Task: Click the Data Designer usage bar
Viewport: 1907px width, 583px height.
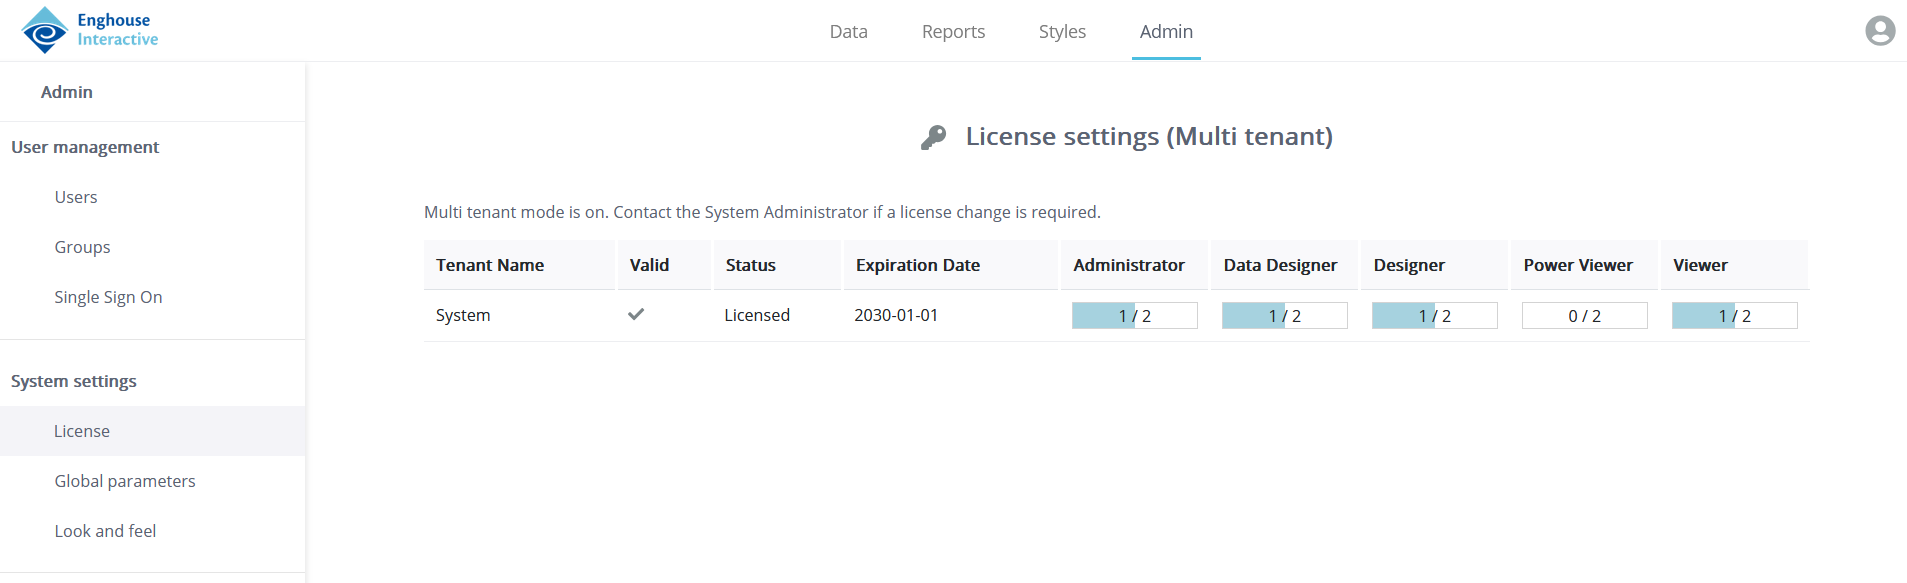Action: [1284, 316]
